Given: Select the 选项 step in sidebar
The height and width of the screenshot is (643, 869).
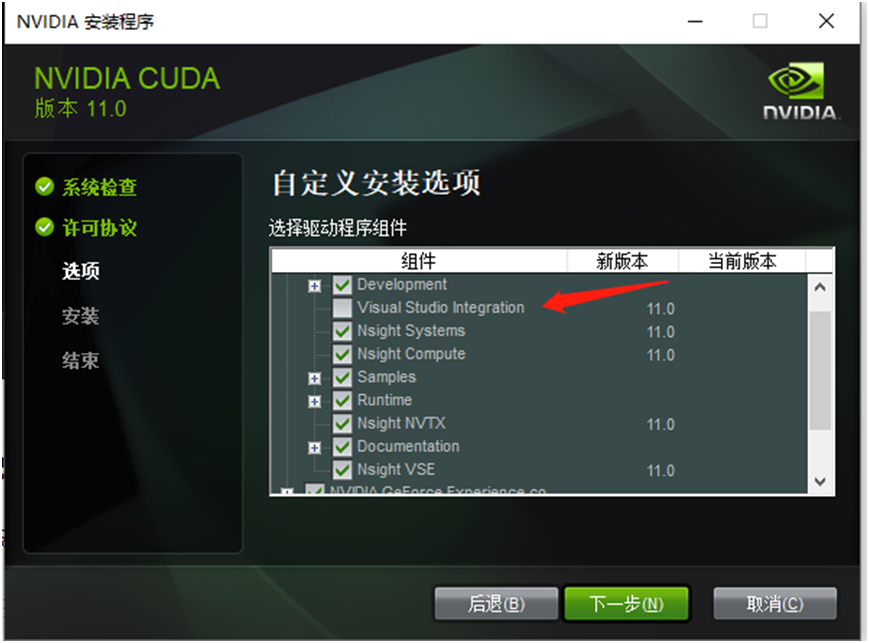Looking at the screenshot, I should tap(81, 271).
